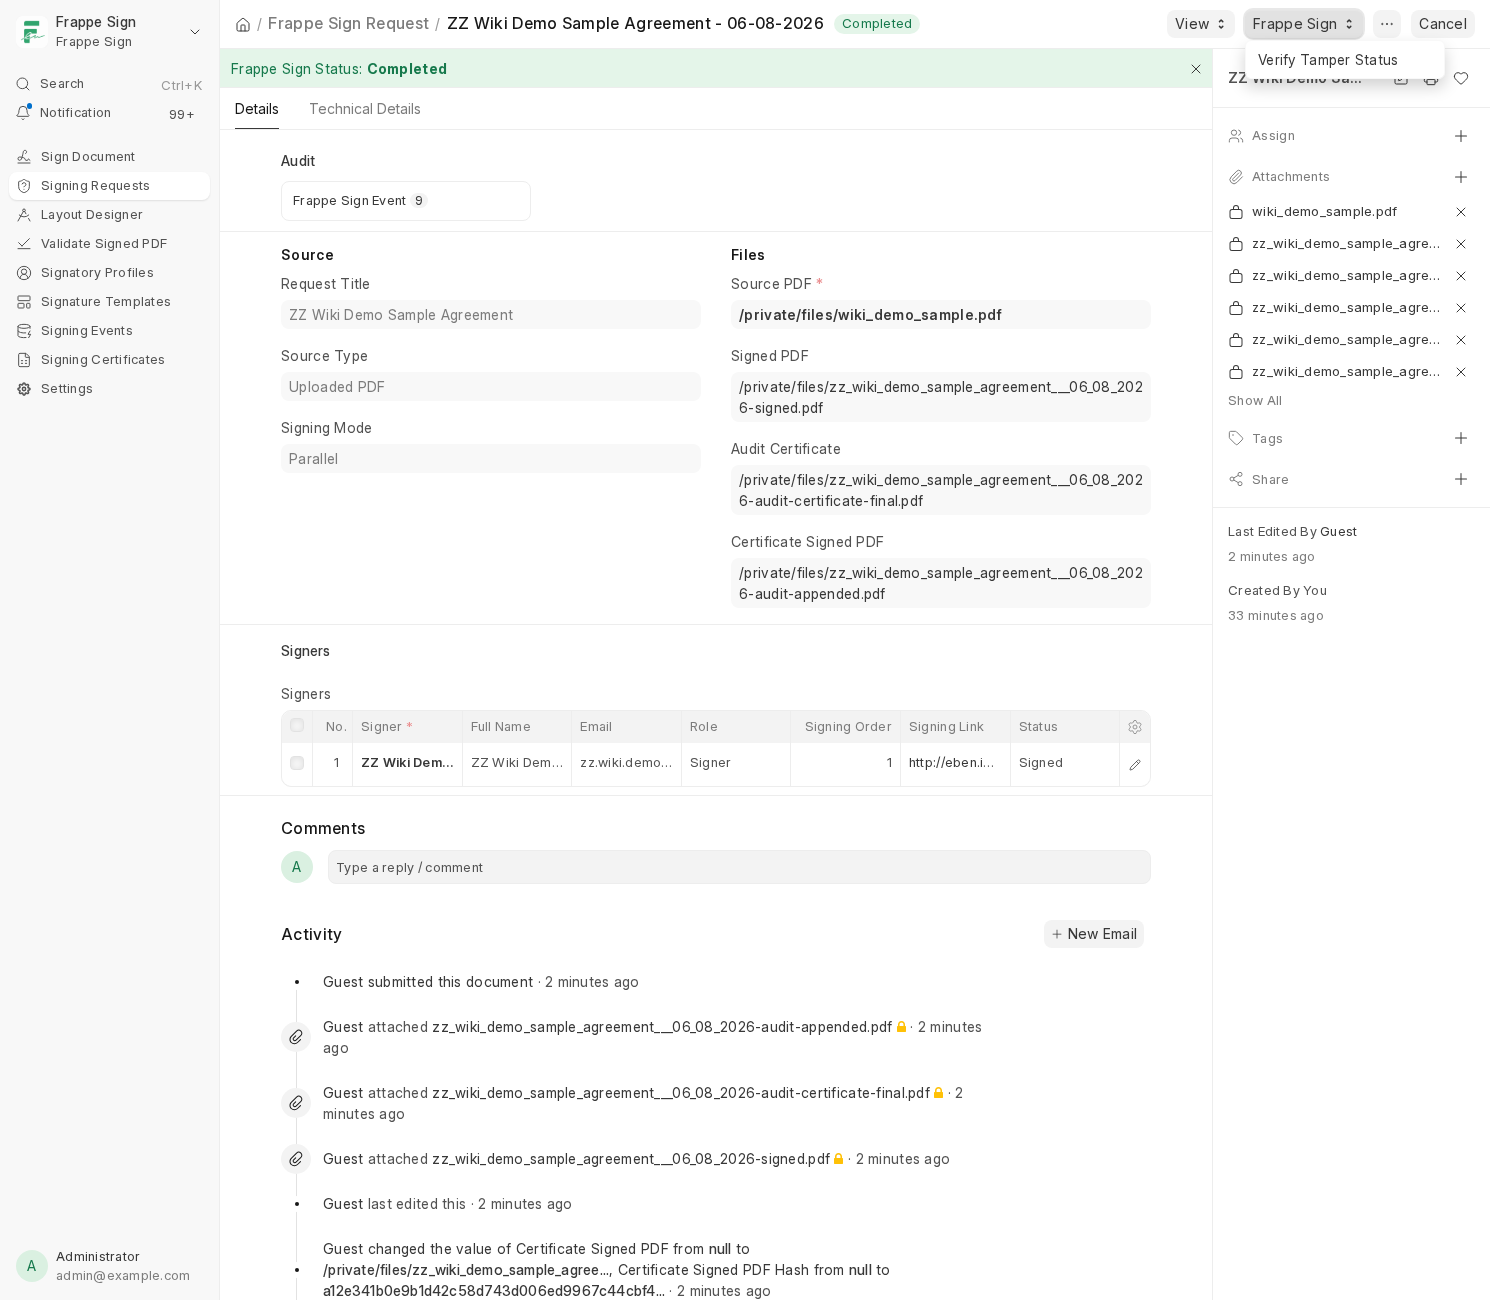Open the Layout Designer

(109, 215)
